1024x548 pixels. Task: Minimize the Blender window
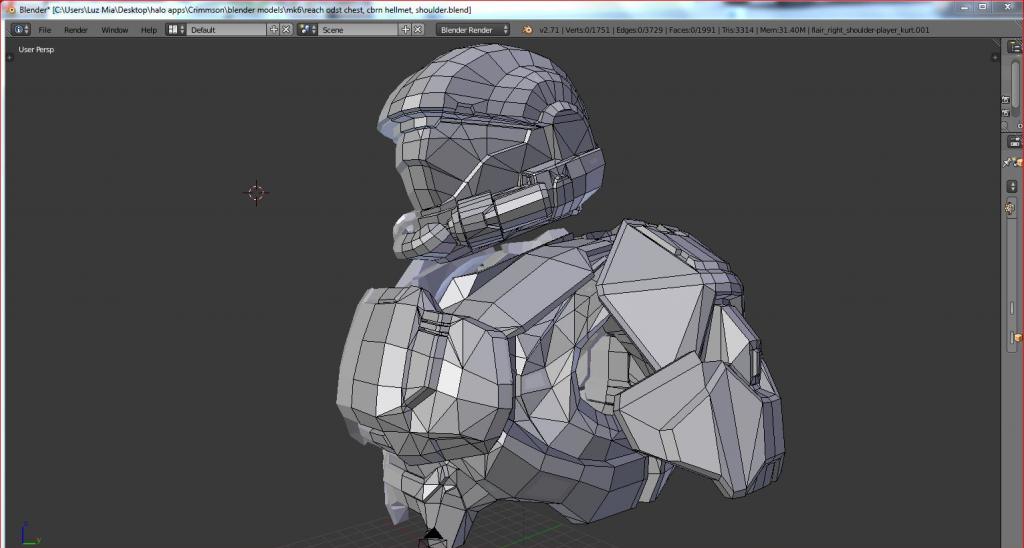tap(965, 7)
